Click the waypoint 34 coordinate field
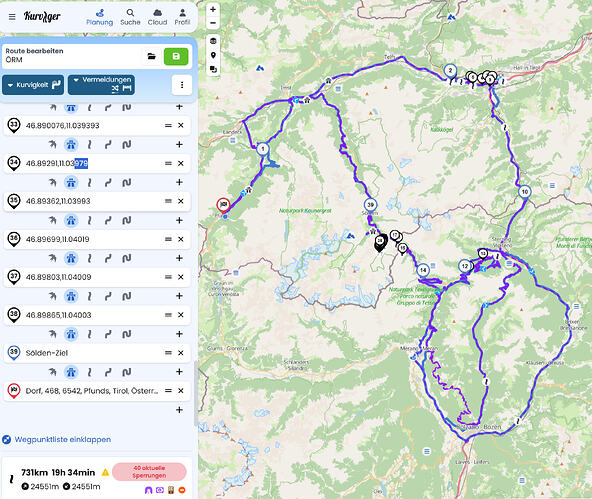The height and width of the screenshot is (499, 592). point(91,163)
